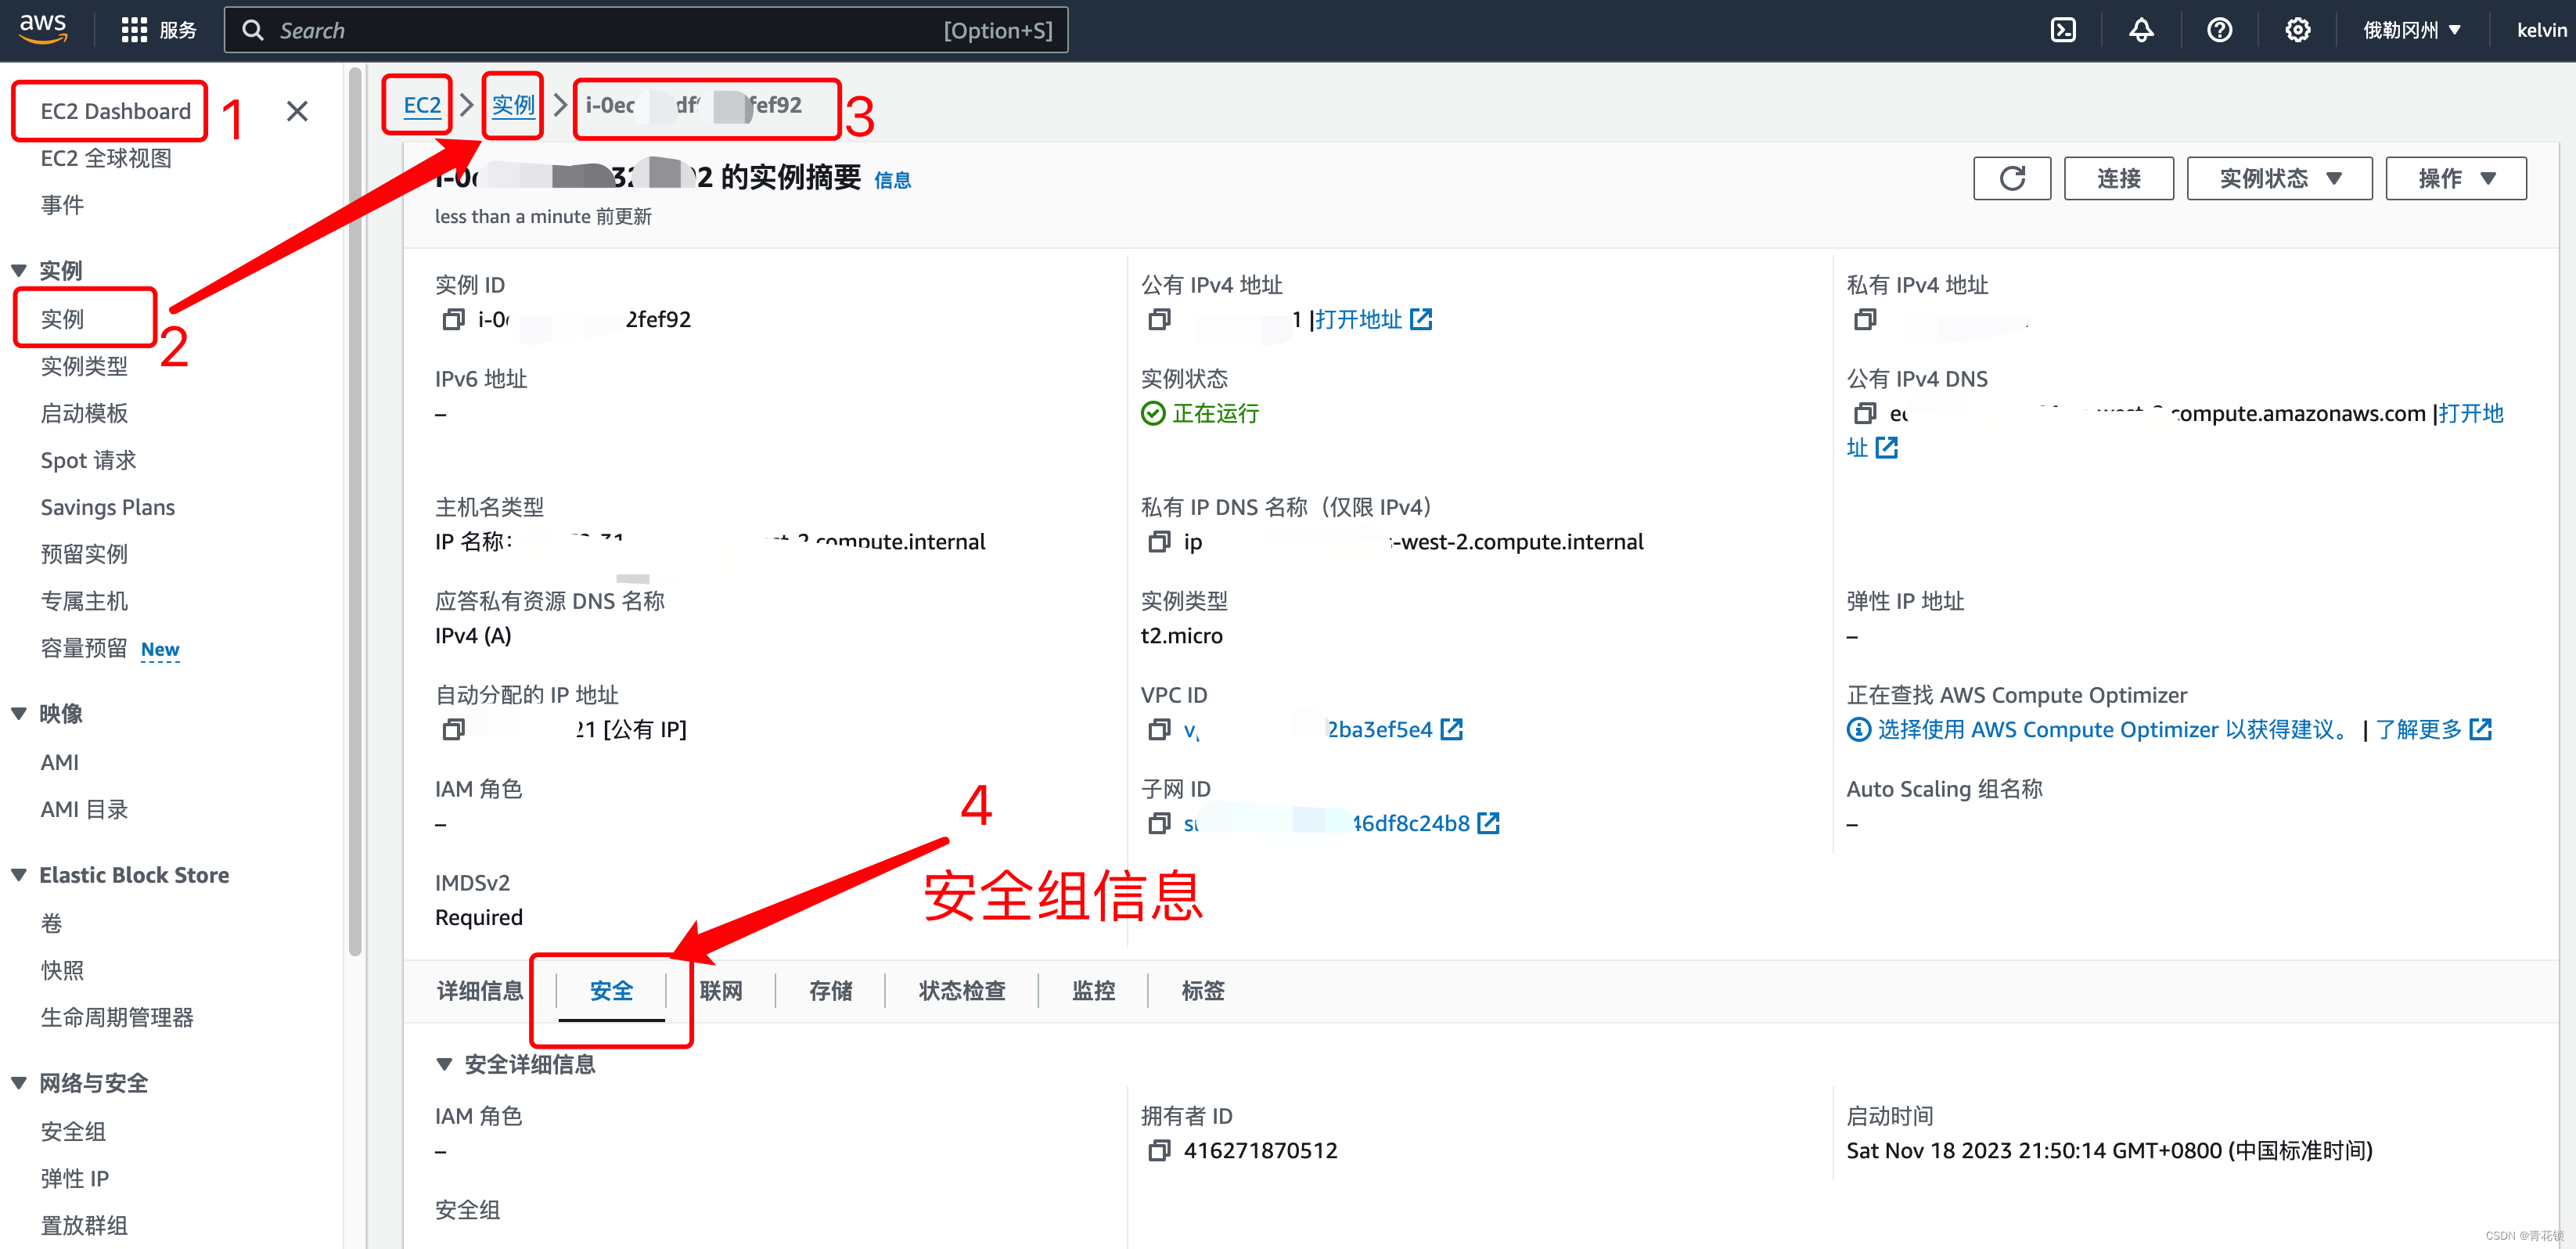The image size is (2576, 1249).
Task: Copy the auto-assigned IP address
Action: coord(453,729)
